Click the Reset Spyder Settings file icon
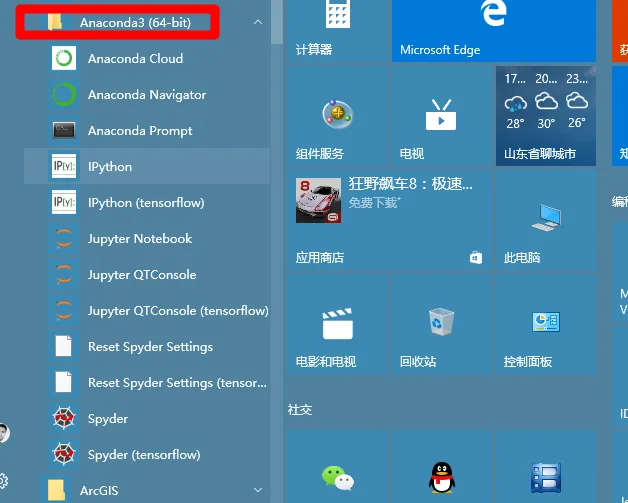The width and height of the screenshot is (628, 503). pos(64,347)
